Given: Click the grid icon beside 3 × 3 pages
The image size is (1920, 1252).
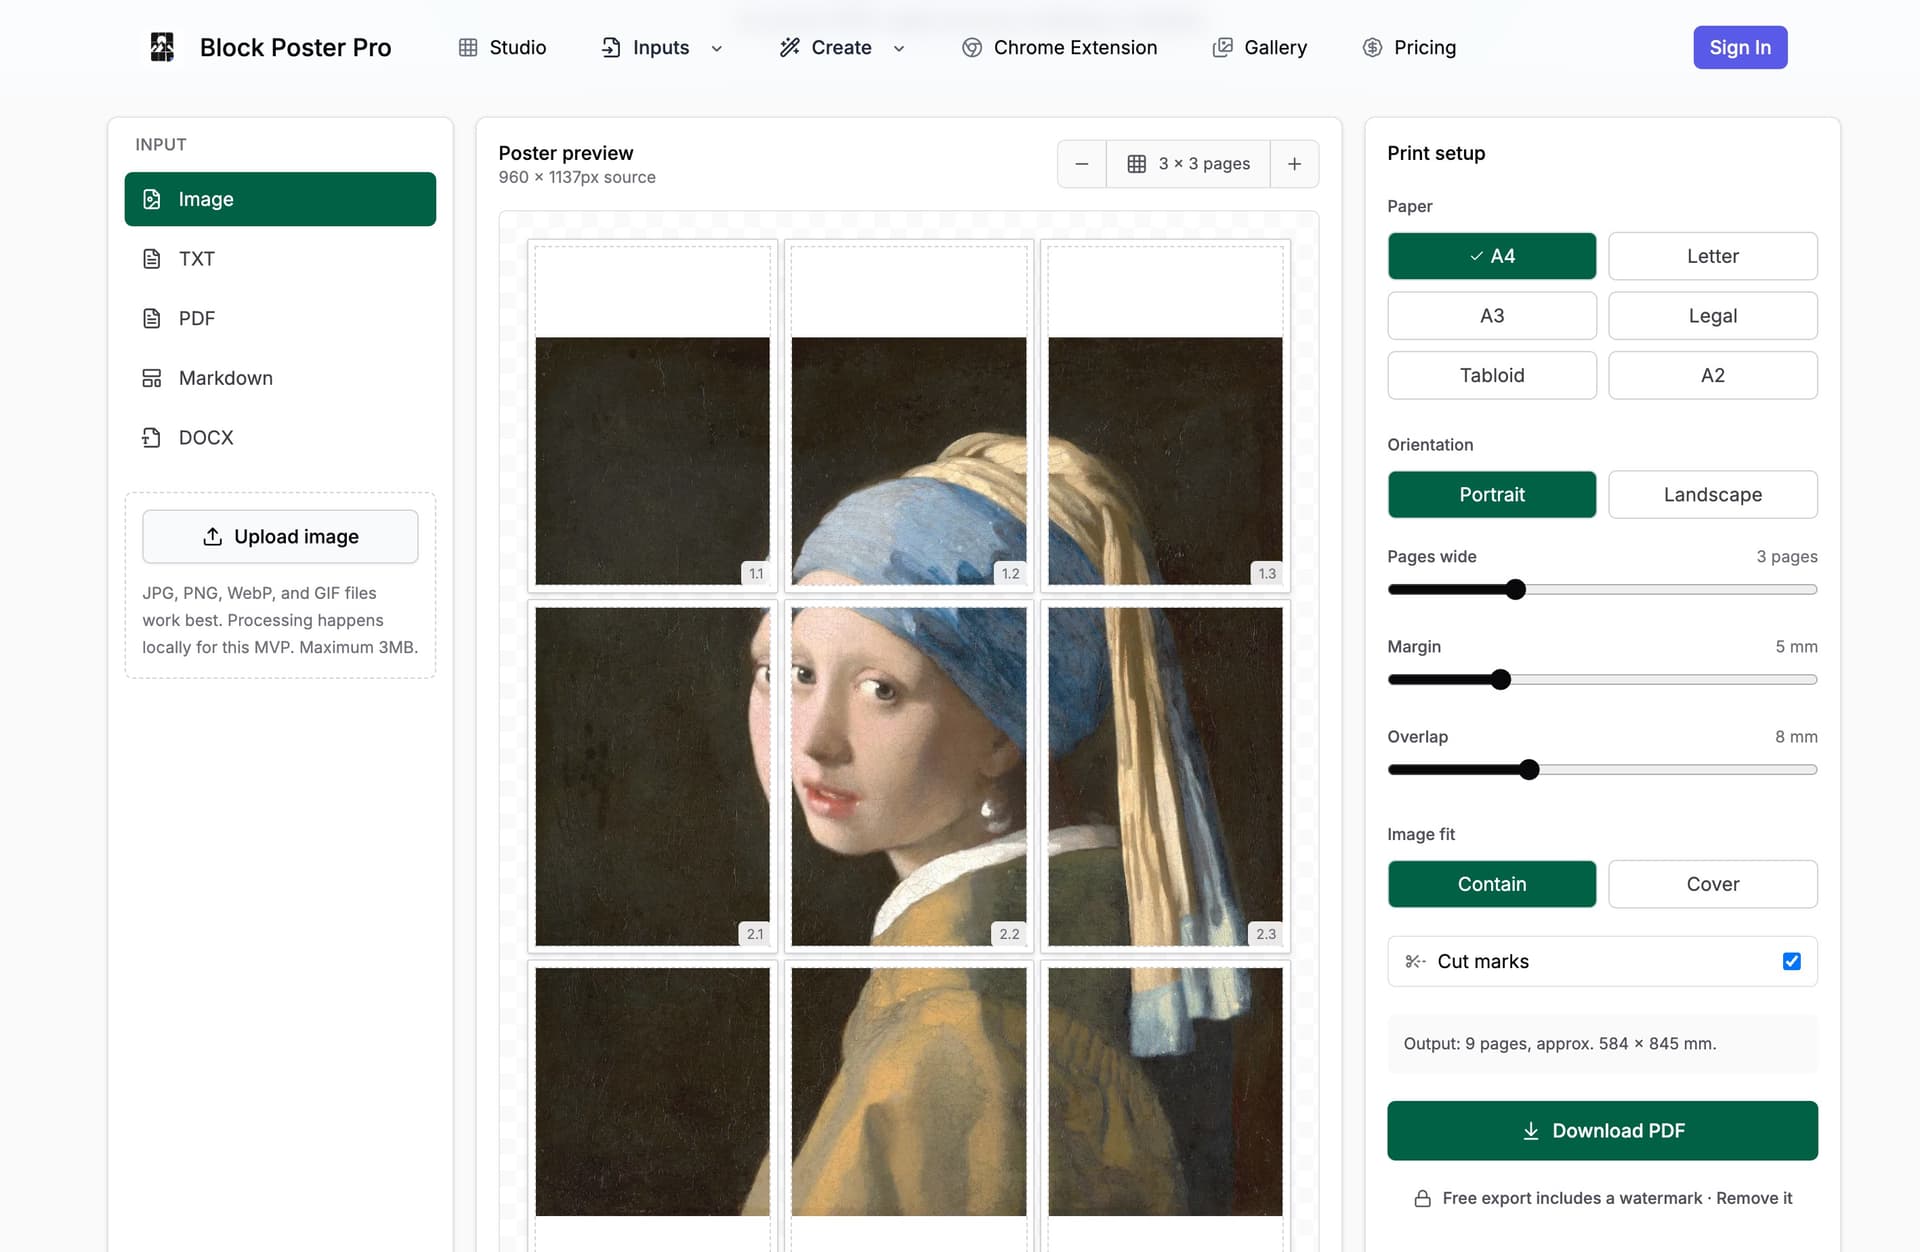Looking at the screenshot, I should point(1137,164).
